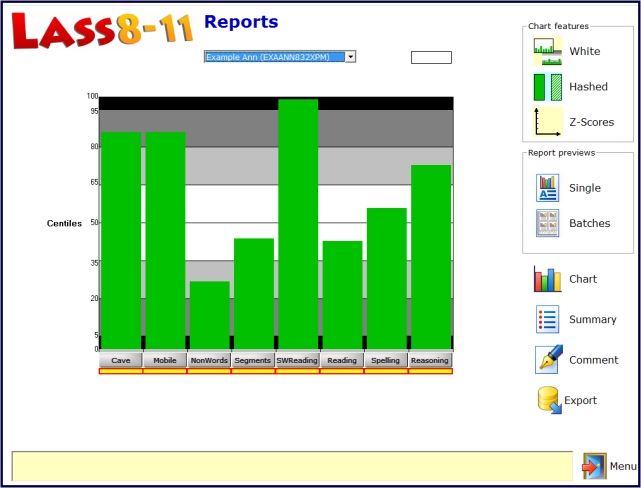This screenshot has width=641, height=488.
Task: Click the Reports heading
Action: (241, 22)
